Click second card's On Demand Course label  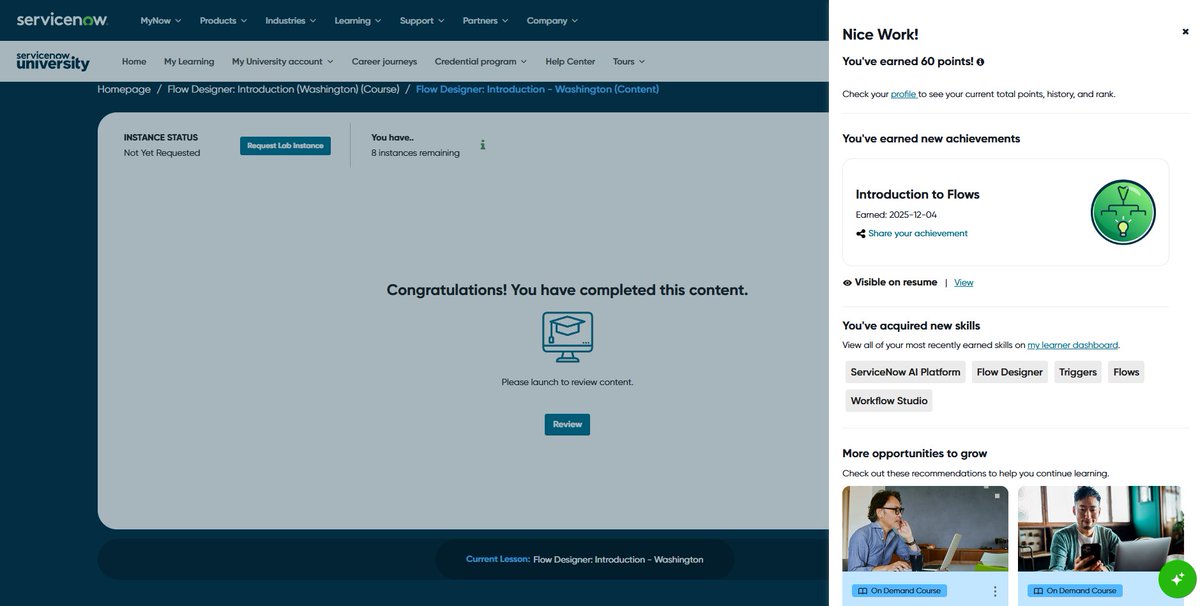pyautogui.click(x=1074, y=591)
